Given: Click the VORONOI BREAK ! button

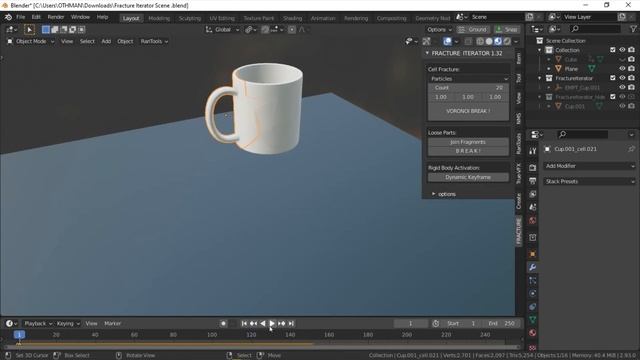Looking at the screenshot, I should click(x=468, y=111).
